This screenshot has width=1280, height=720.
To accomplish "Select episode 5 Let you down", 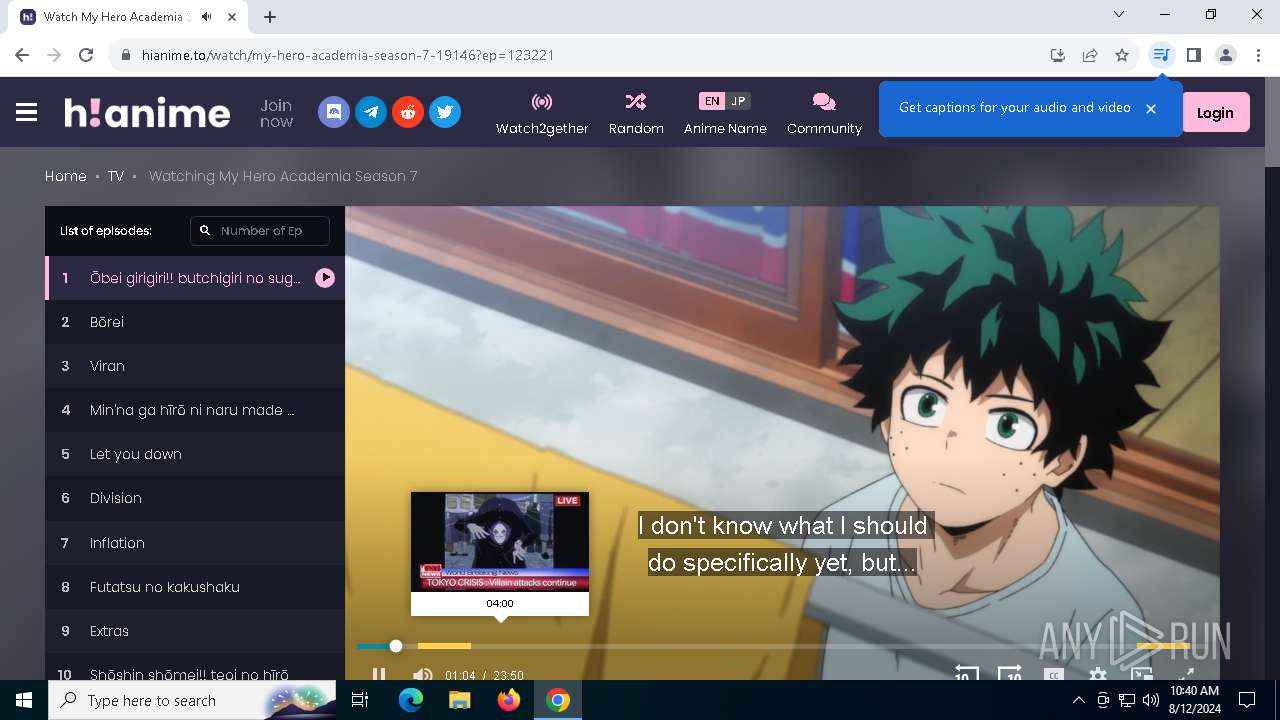I will 195,454.
